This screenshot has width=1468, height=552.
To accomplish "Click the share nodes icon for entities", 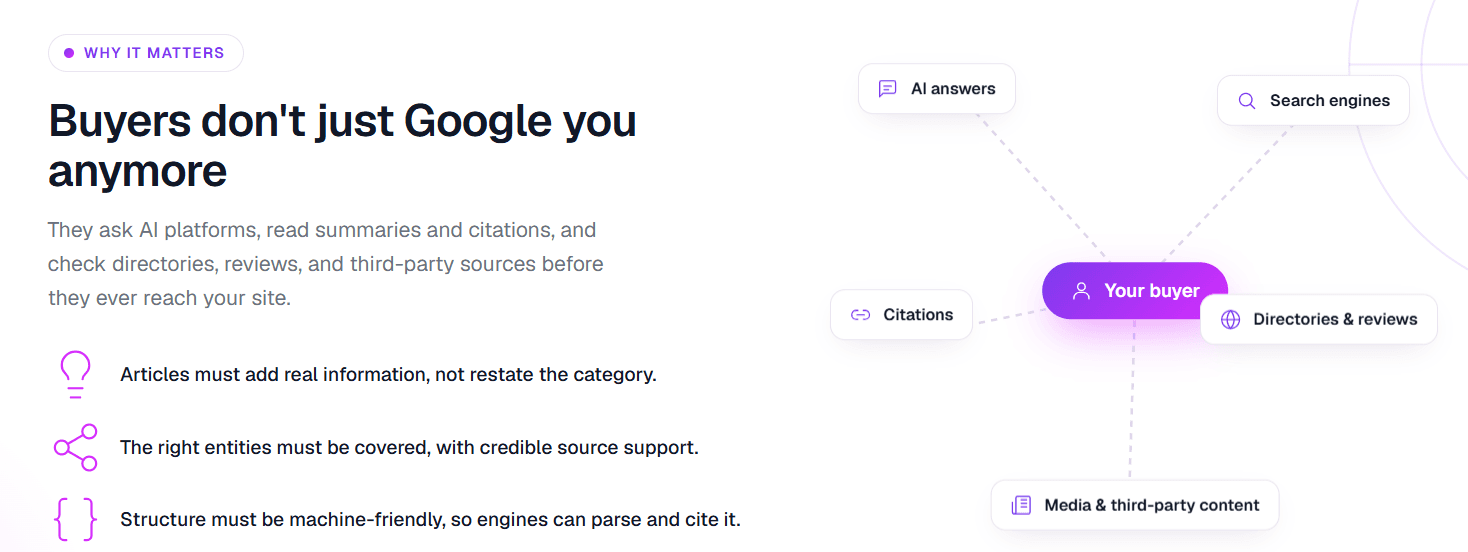I will coord(76,447).
